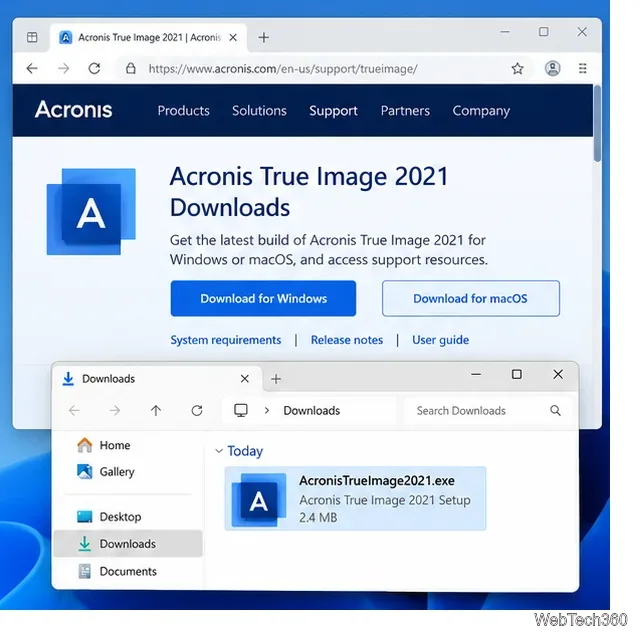Image resolution: width=642 pixels, height=642 pixels.
Task: Open the Solutions menu
Action: coord(259,111)
